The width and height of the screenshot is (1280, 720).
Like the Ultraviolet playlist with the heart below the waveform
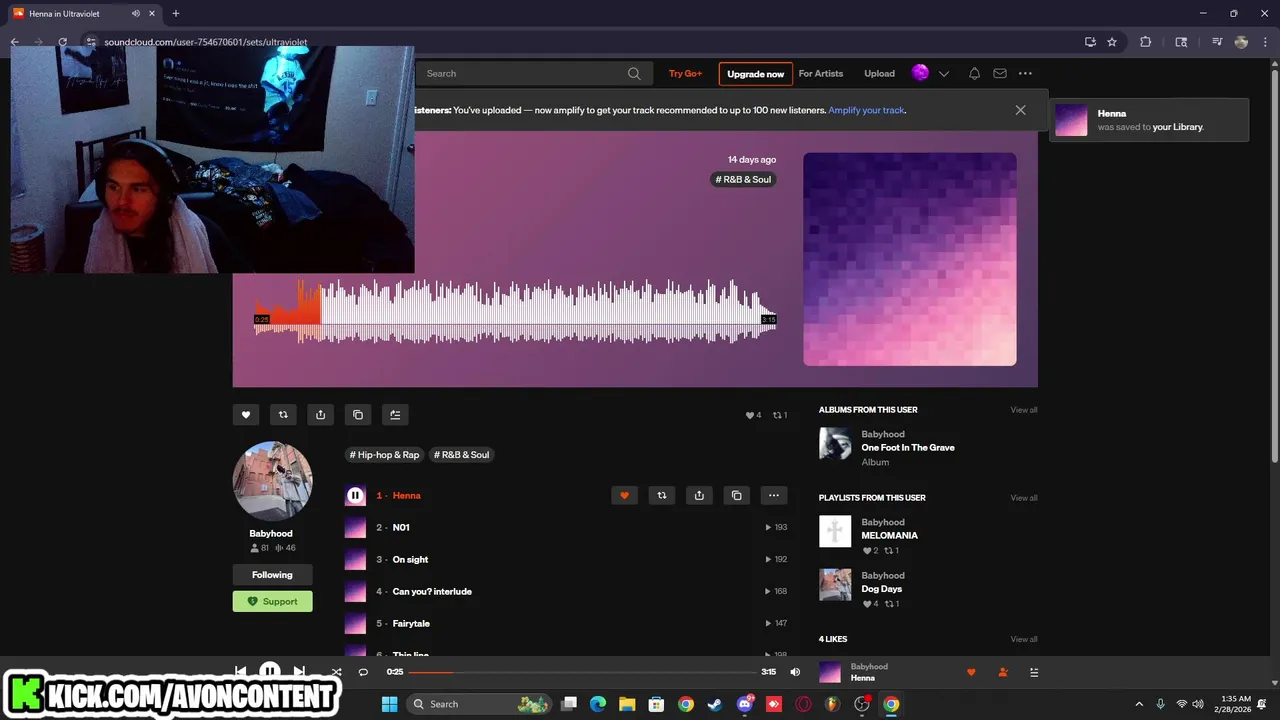(246, 415)
